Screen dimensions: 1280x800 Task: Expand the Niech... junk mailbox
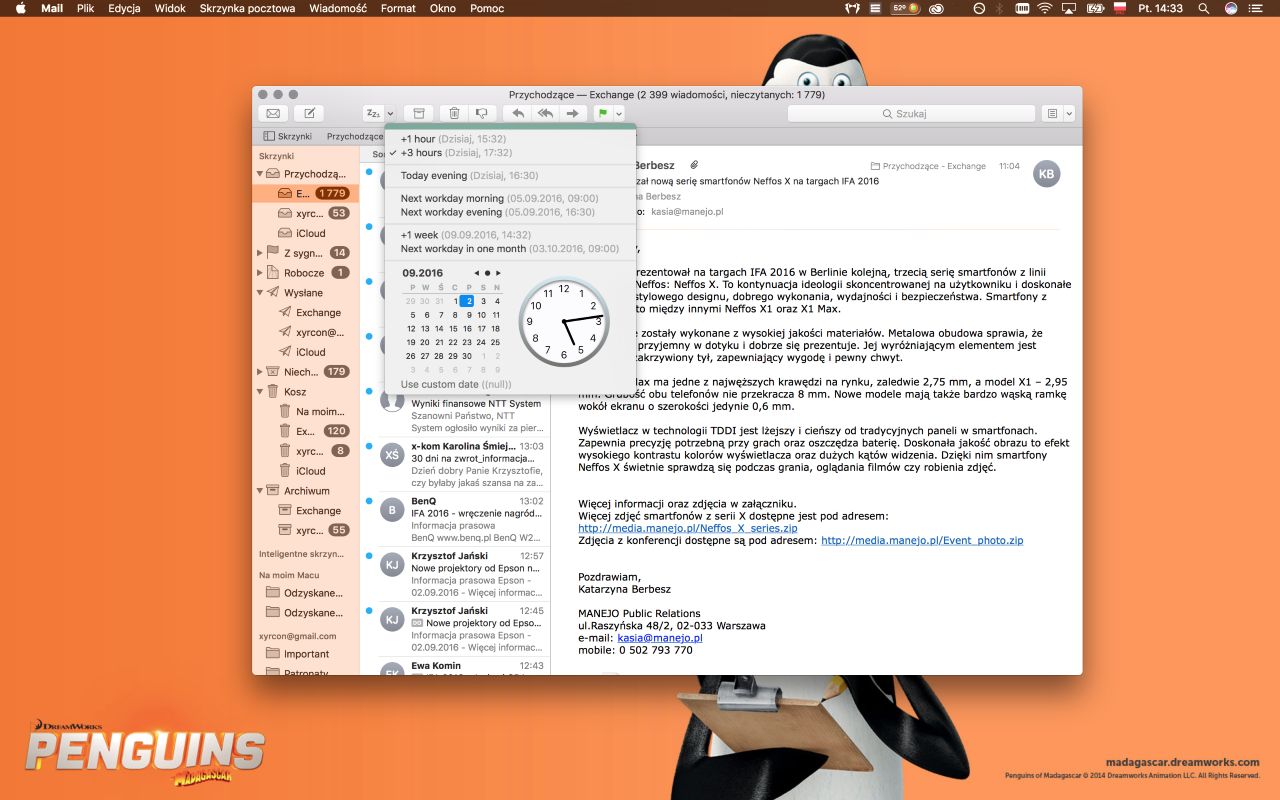(x=261, y=372)
